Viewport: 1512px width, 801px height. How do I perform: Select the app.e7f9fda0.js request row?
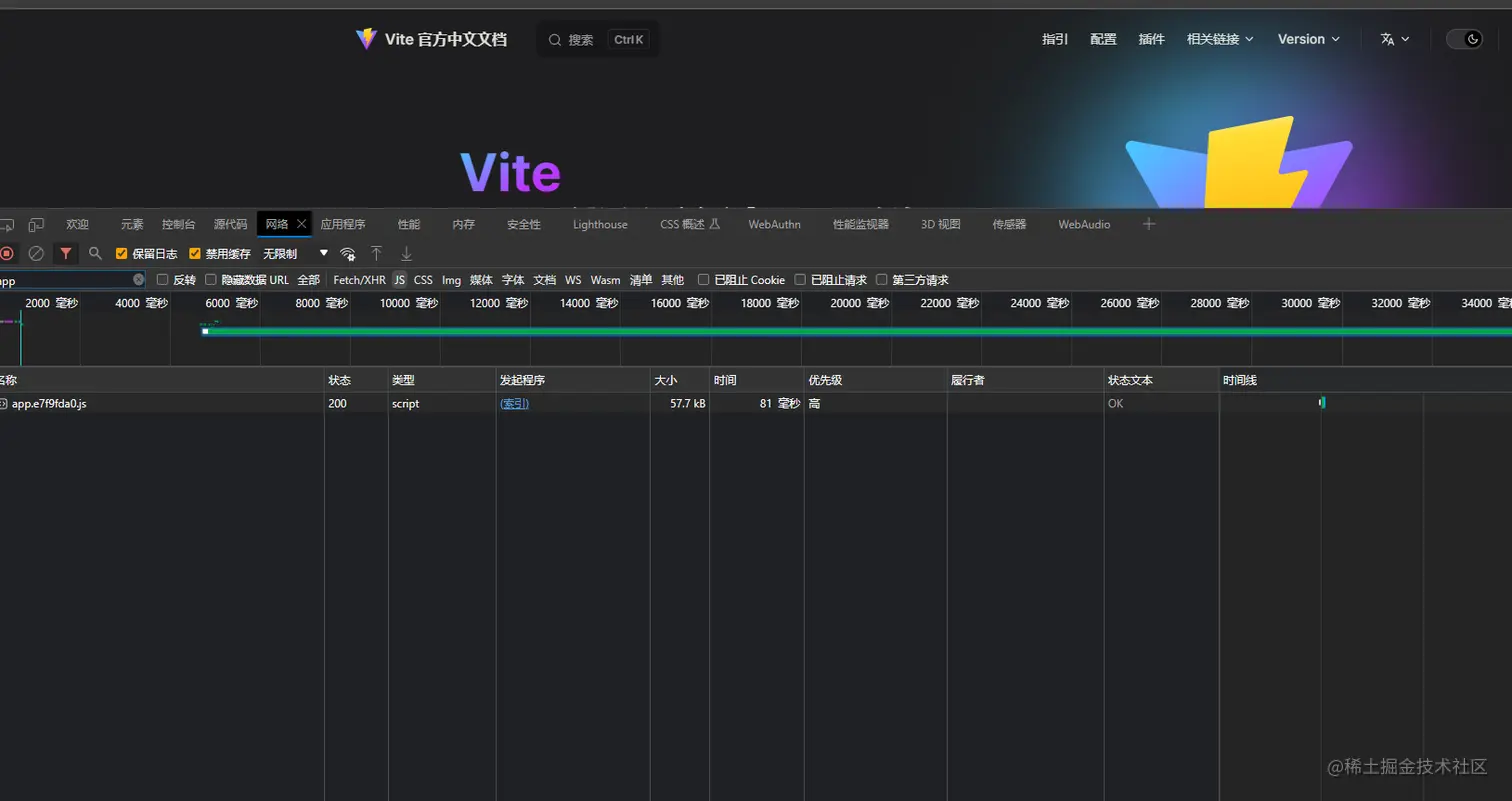(x=756, y=404)
